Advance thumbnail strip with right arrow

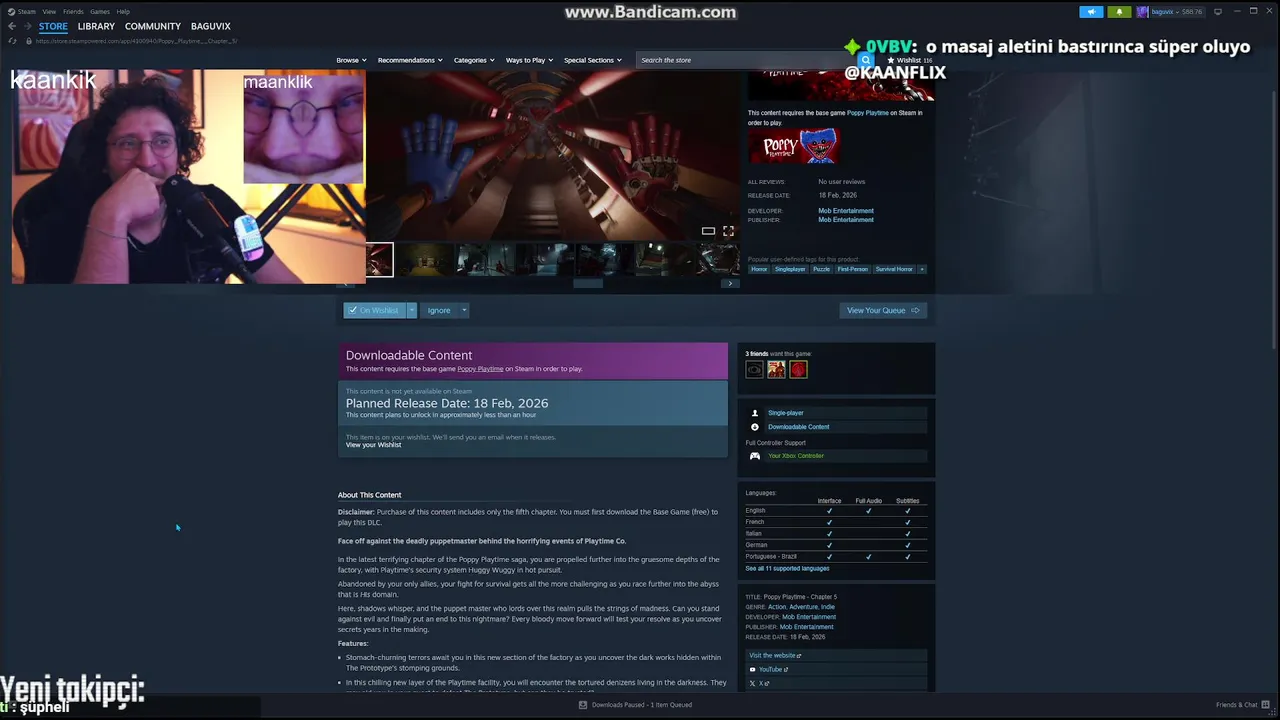[x=730, y=283]
